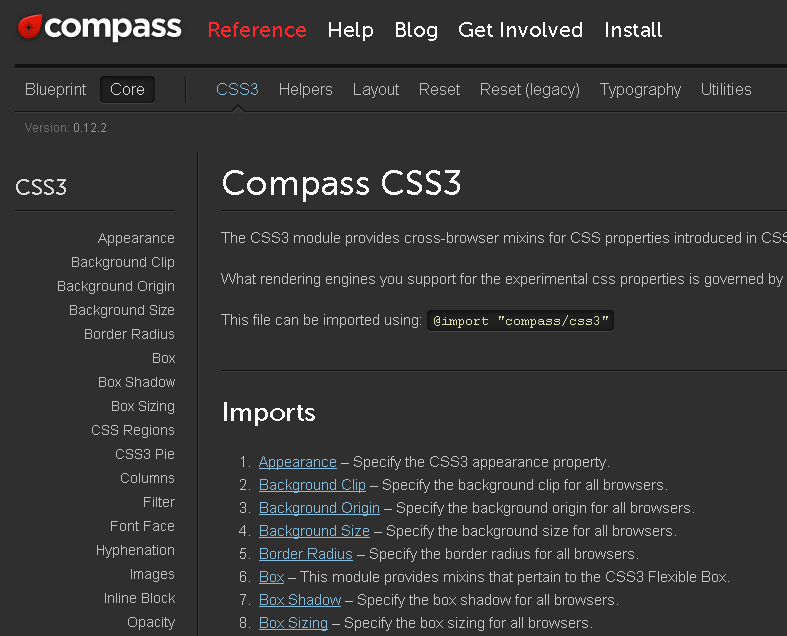Open the Utilities module tab
The image size is (787, 636).
(x=726, y=89)
